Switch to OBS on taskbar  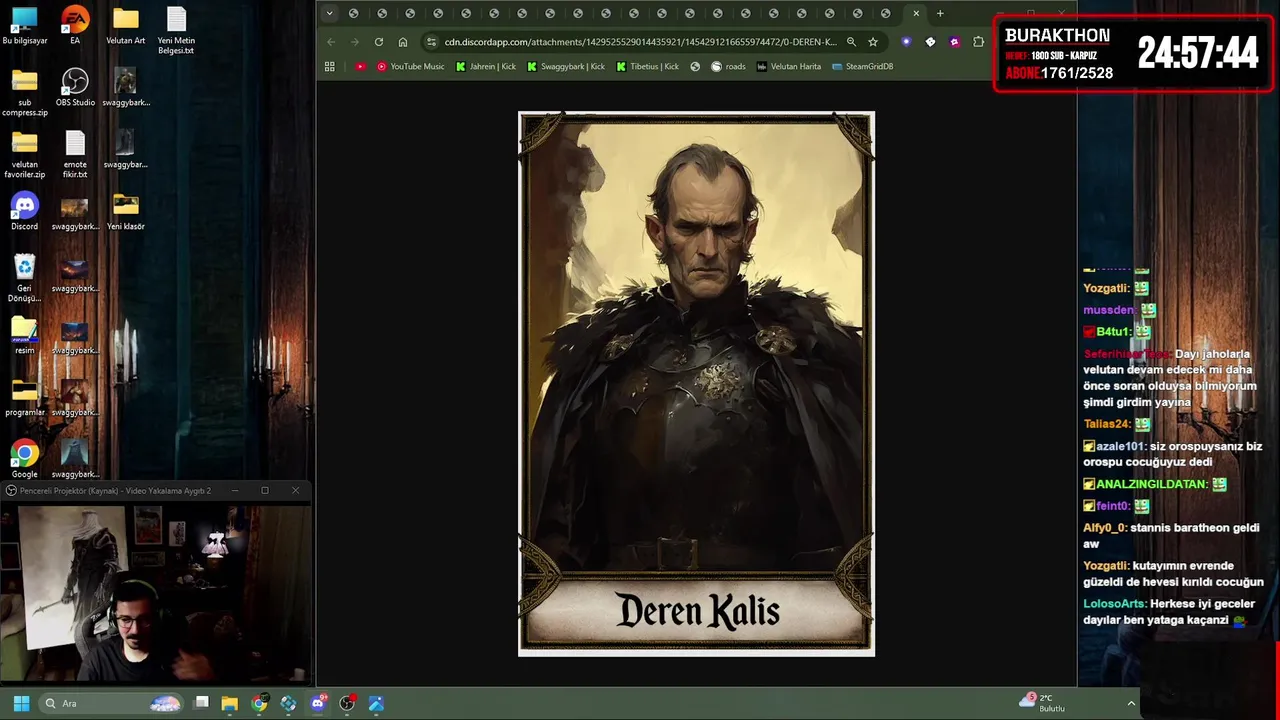(x=347, y=703)
